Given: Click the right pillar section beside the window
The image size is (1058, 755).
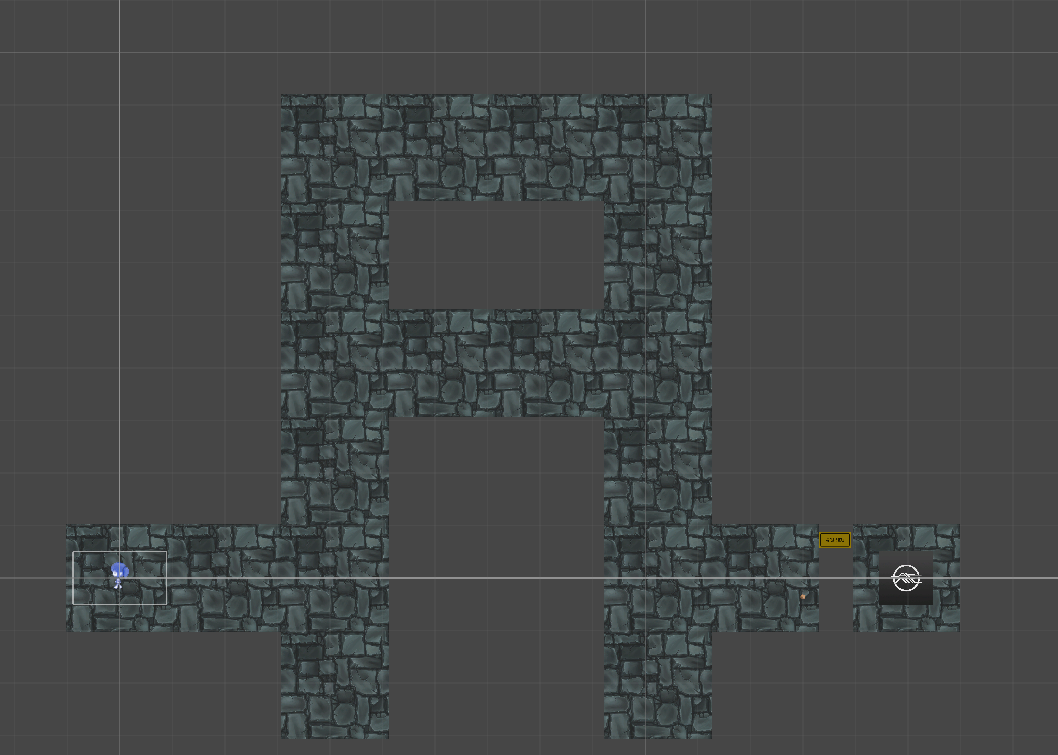Looking at the screenshot, I should 657,255.
